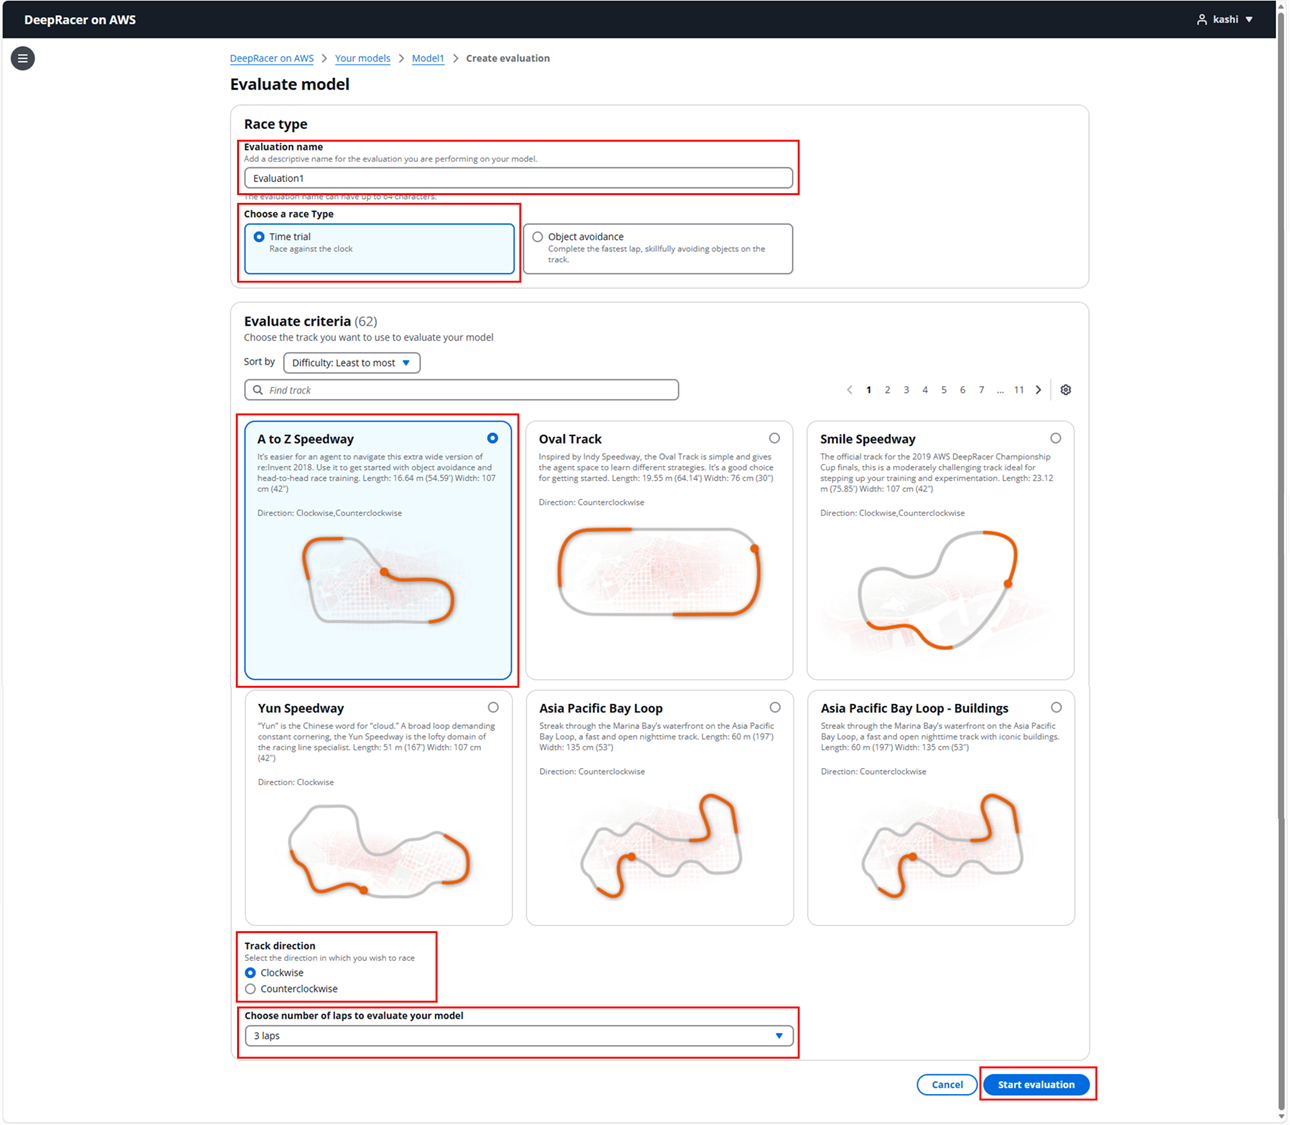Screen dimensions: 1290x1125
Task: Select the Time trial race type
Action: (257, 236)
